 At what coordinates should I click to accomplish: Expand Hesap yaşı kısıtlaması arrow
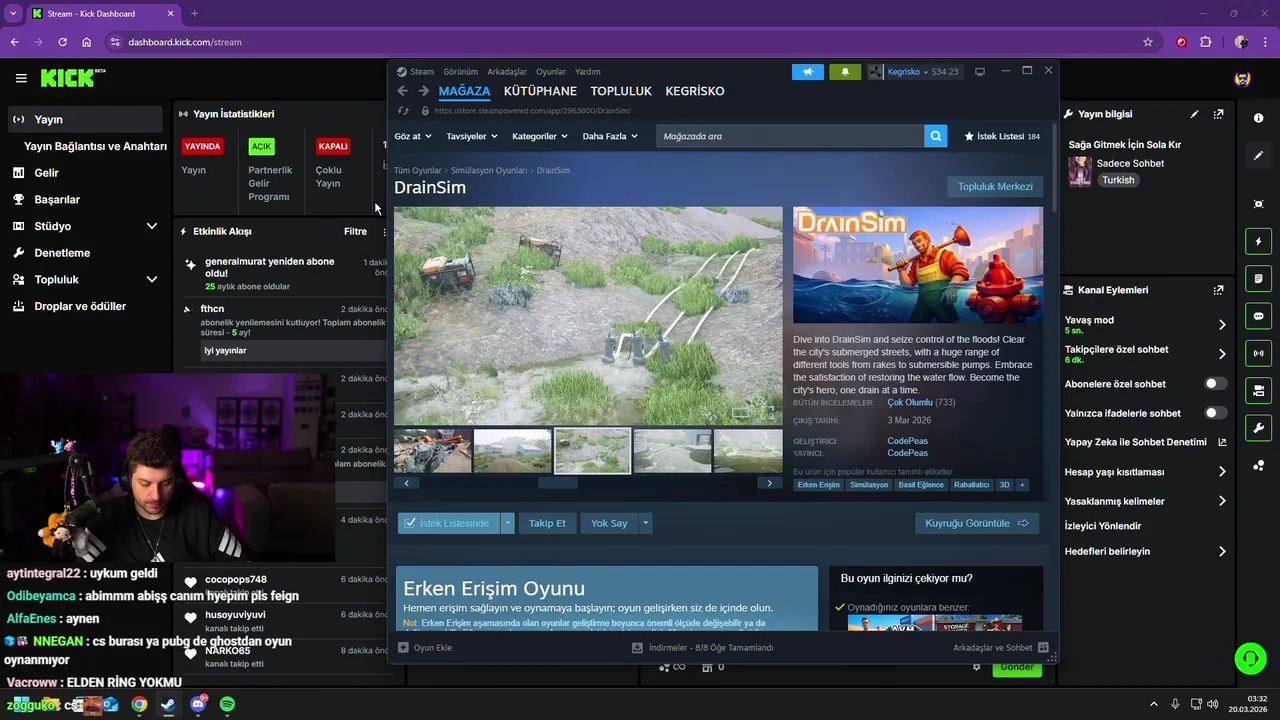[x=1222, y=472]
